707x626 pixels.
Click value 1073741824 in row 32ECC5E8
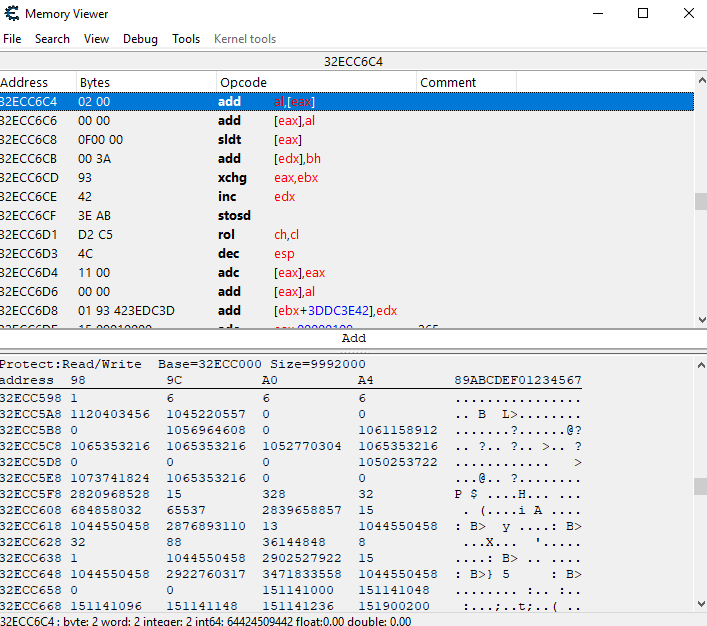click(110, 478)
